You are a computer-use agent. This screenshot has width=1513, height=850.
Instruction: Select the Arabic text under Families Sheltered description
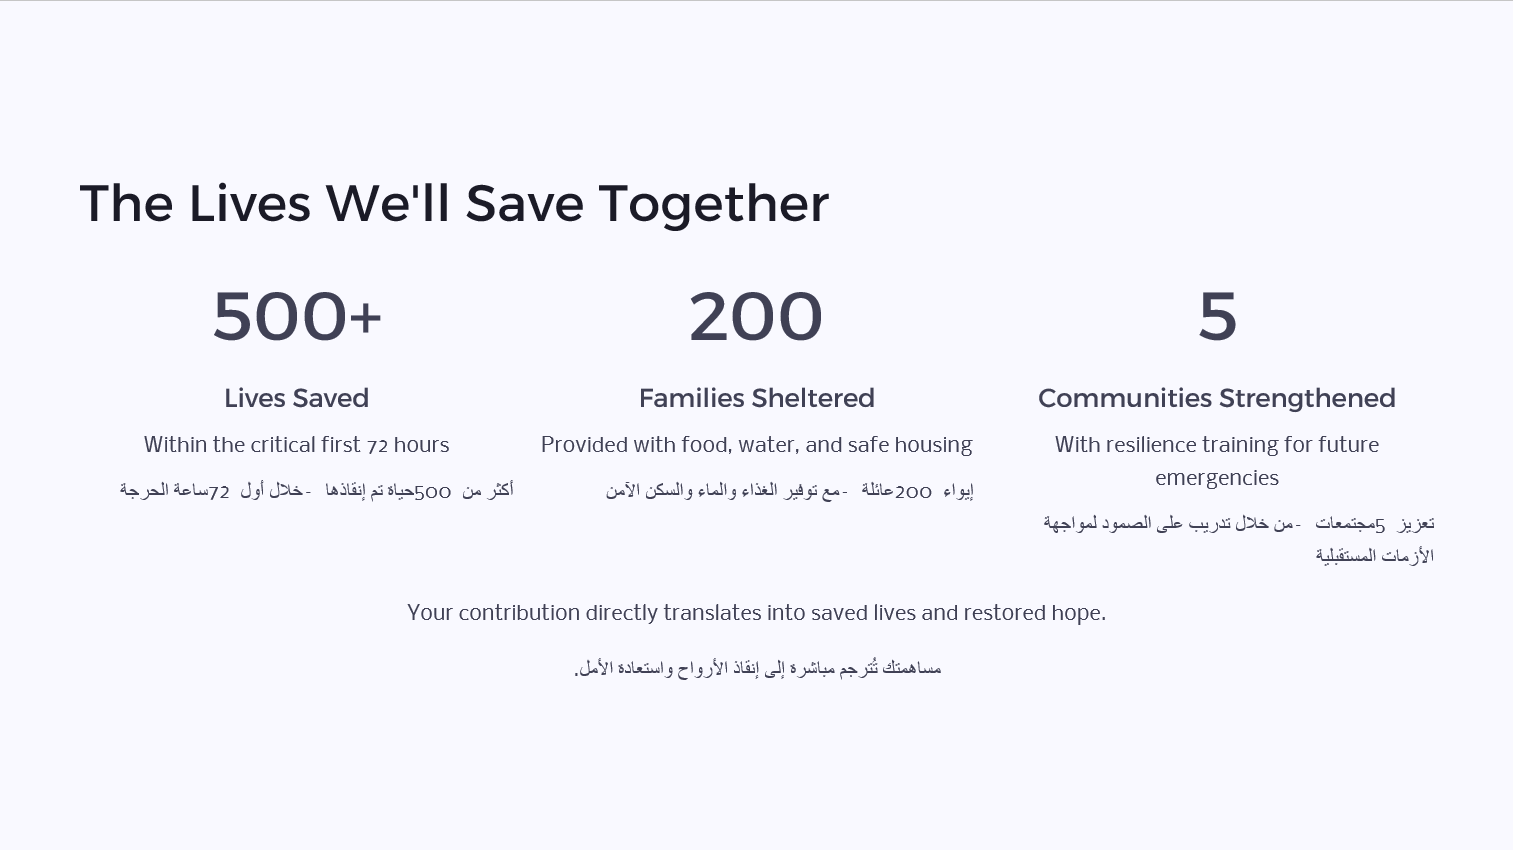coord(789,491)
